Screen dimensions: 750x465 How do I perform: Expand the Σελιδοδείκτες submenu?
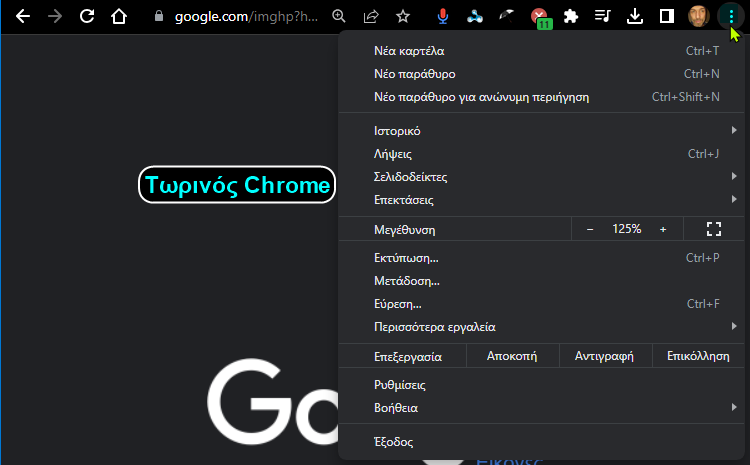pos(541,177)
